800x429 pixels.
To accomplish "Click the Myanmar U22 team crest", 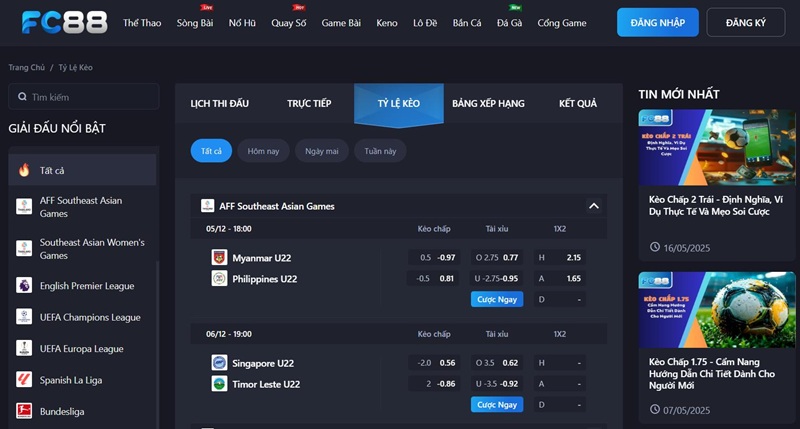I will (x=219, y=258).
